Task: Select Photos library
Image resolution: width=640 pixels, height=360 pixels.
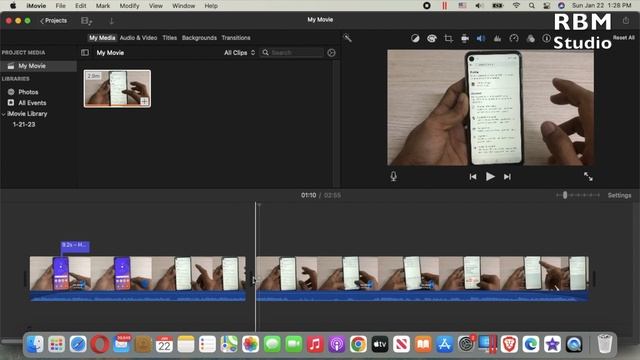Action: [28, 92]
